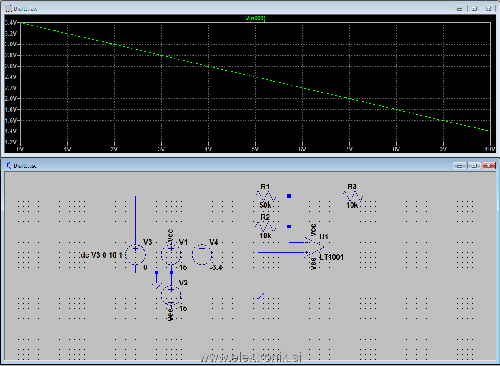Click the V3 voltage source symbol
The width and height of the screenshot is (500, 366).
135,255
